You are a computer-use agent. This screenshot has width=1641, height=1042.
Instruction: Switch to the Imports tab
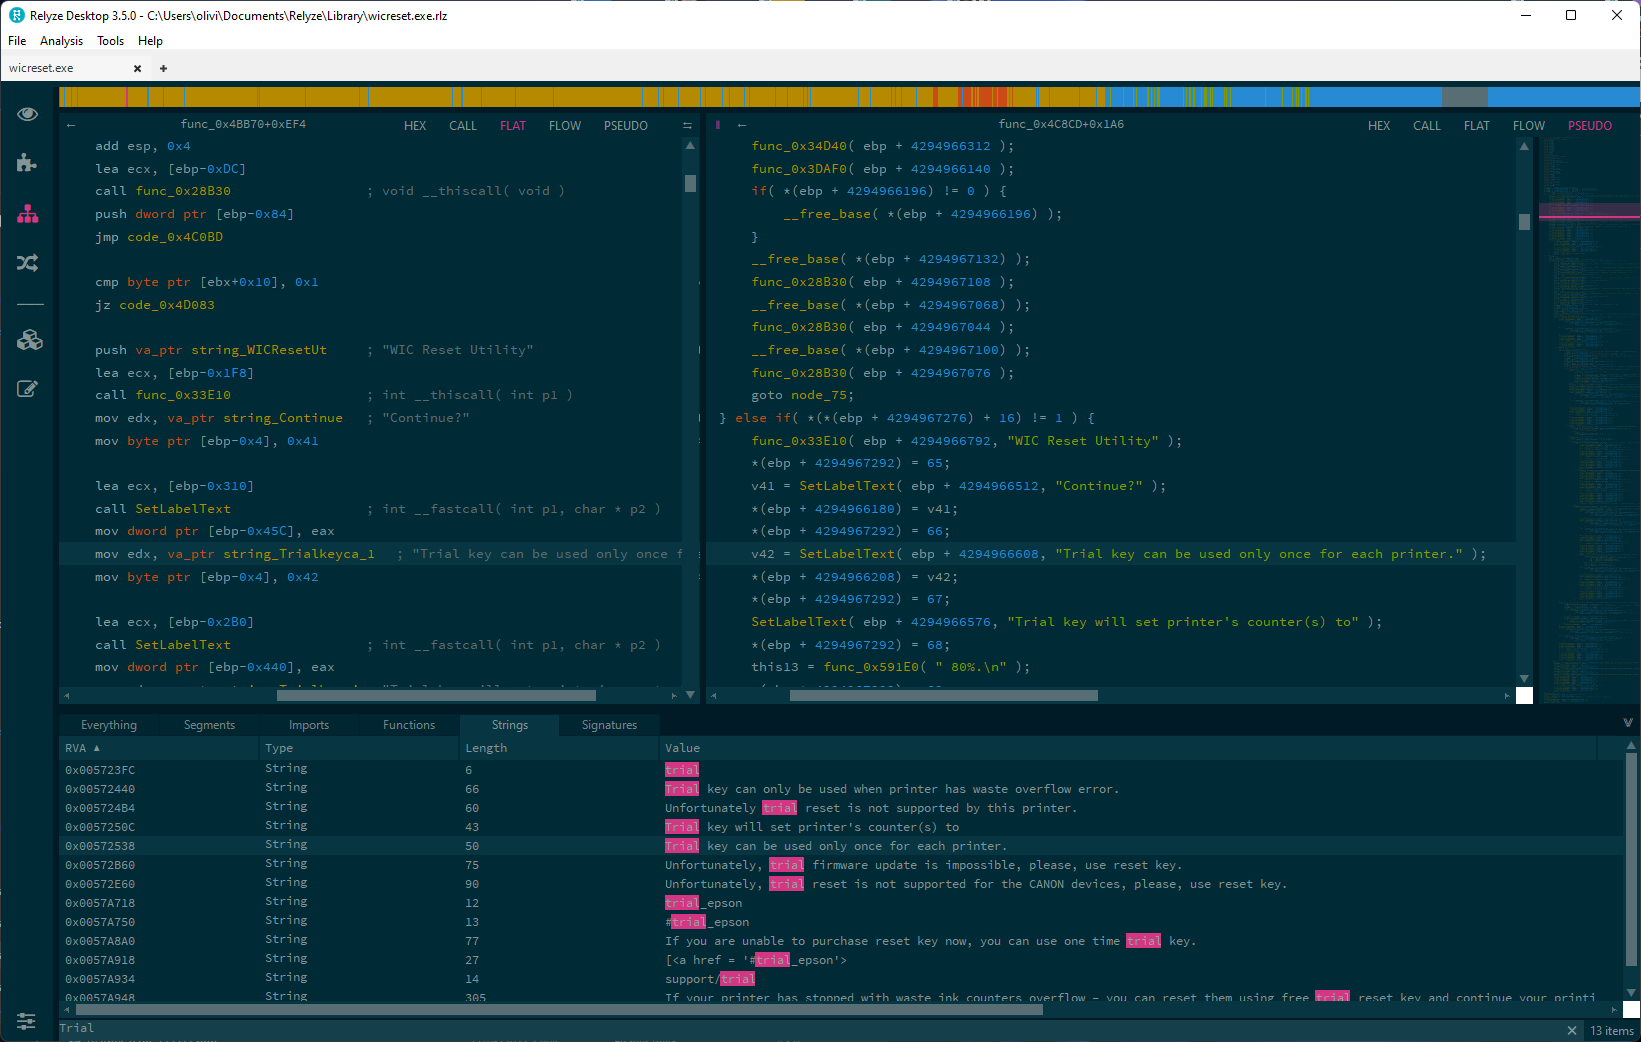(x=309, y=725)
